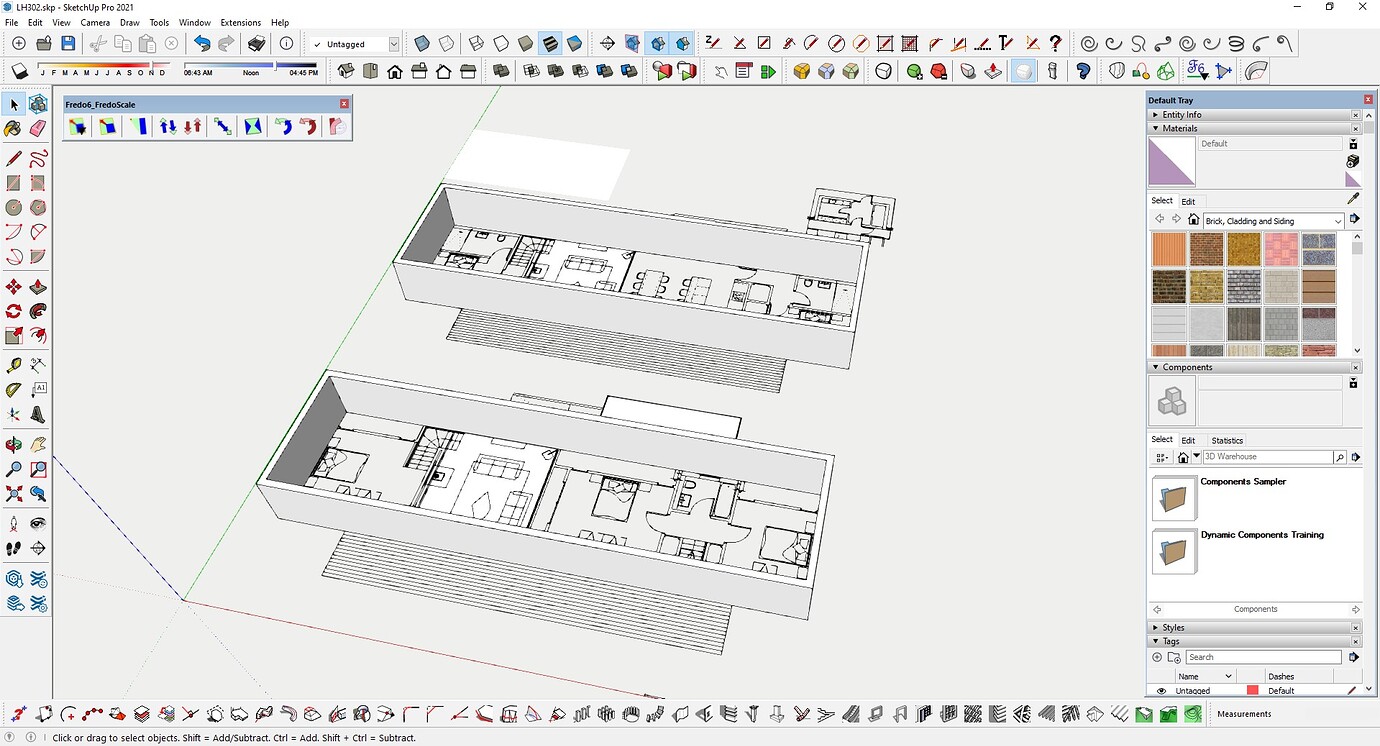Open the Brick, Cladding and Siding dropdown
This screenshot has height=746, width=1380.
(x=1338, y=221)
